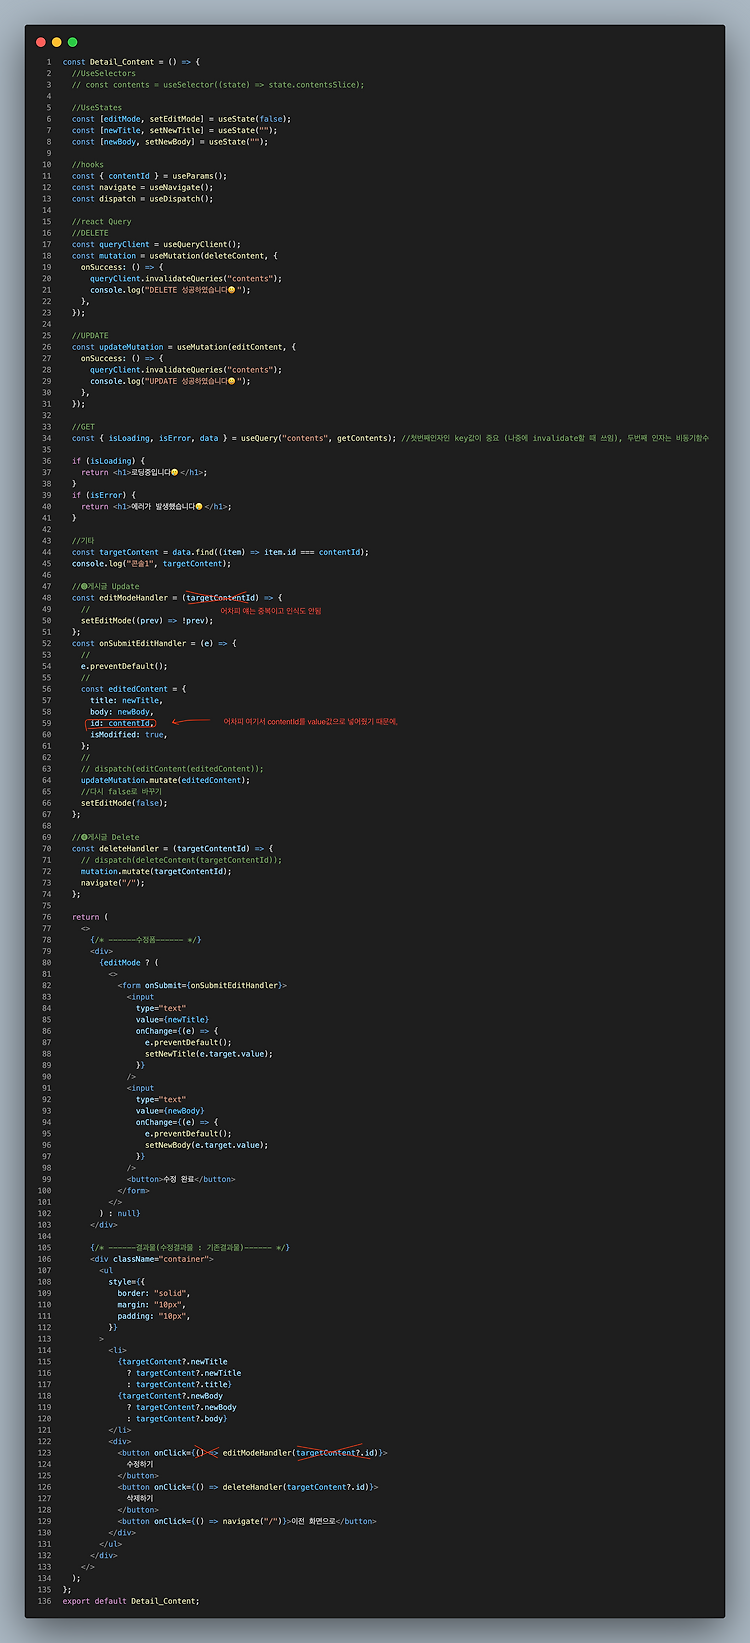Click line 'const [newBody, setNewBody] = useState("");'
Viewport: 750px width, 1643px height.
tap(170, 142)
